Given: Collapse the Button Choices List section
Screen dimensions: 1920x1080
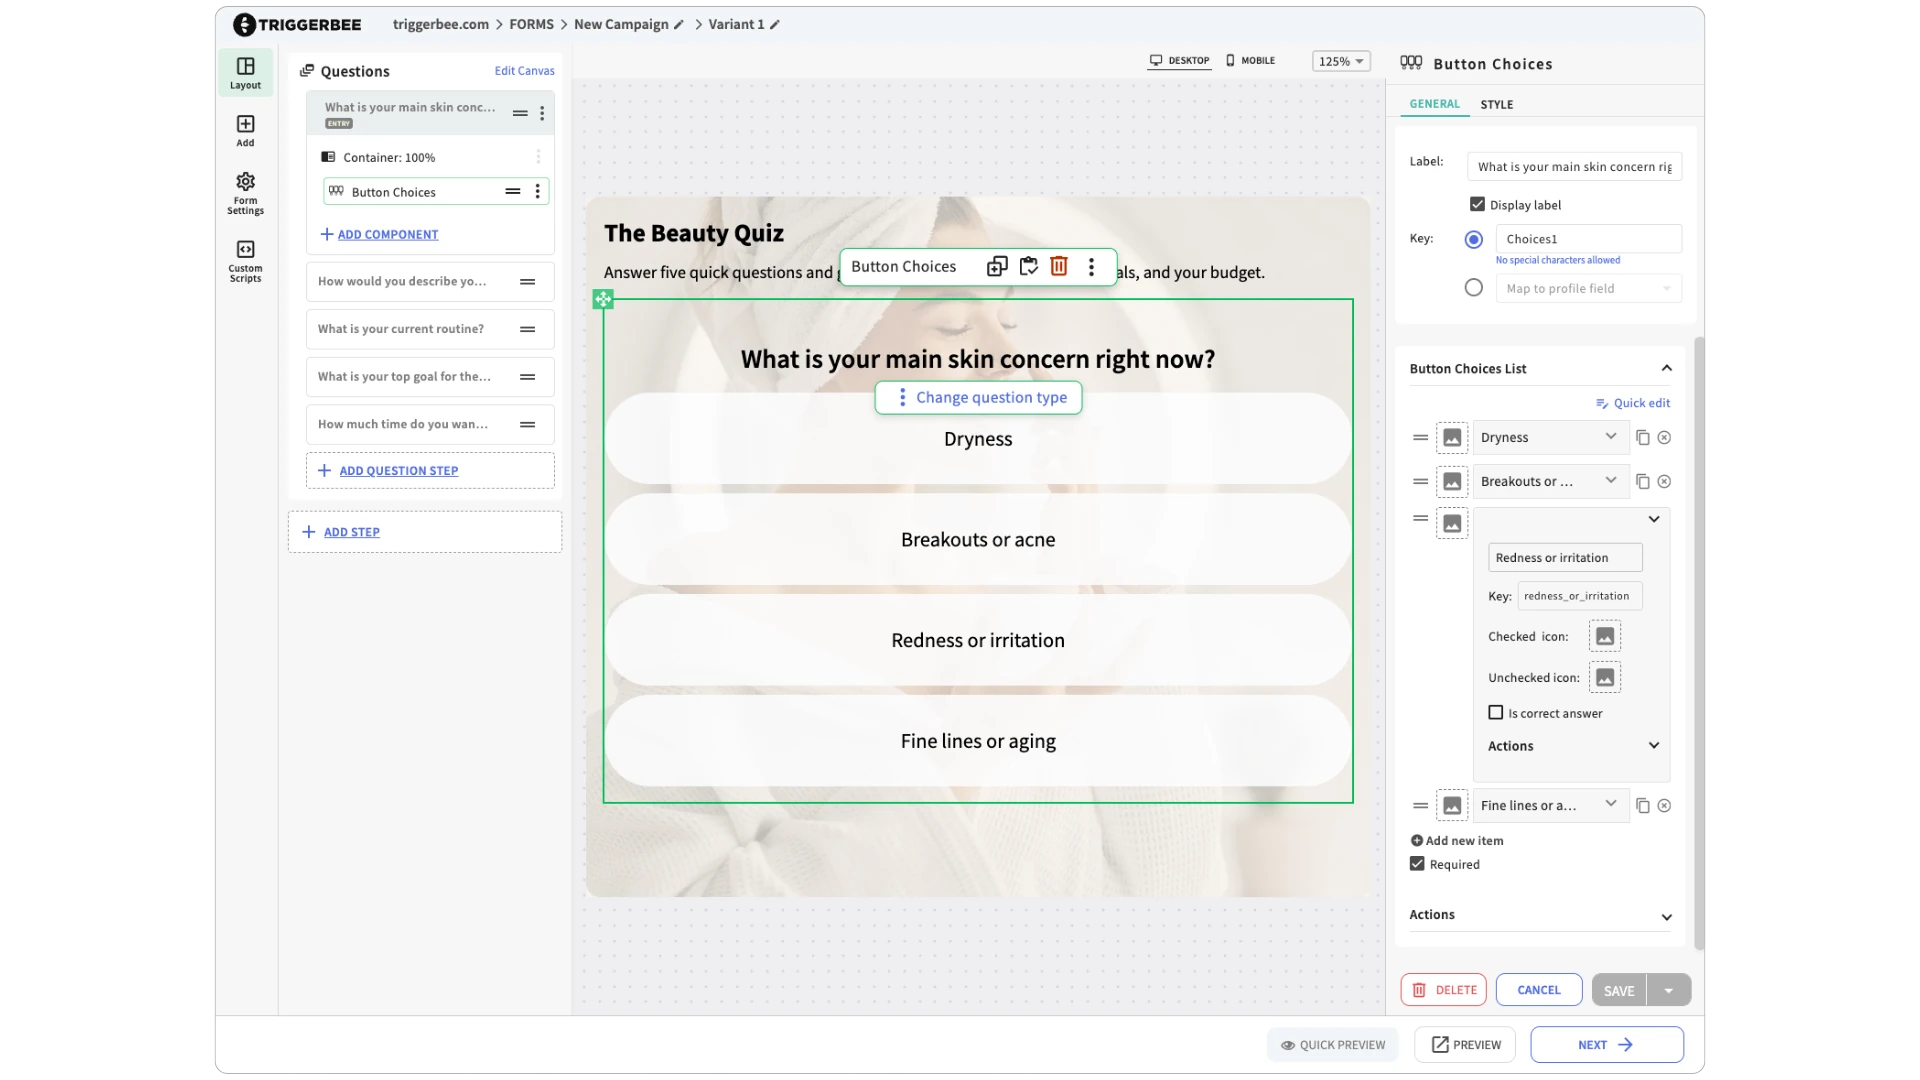Looking at the screenshot, I should pyautogui.click(x=1666, y=369).
